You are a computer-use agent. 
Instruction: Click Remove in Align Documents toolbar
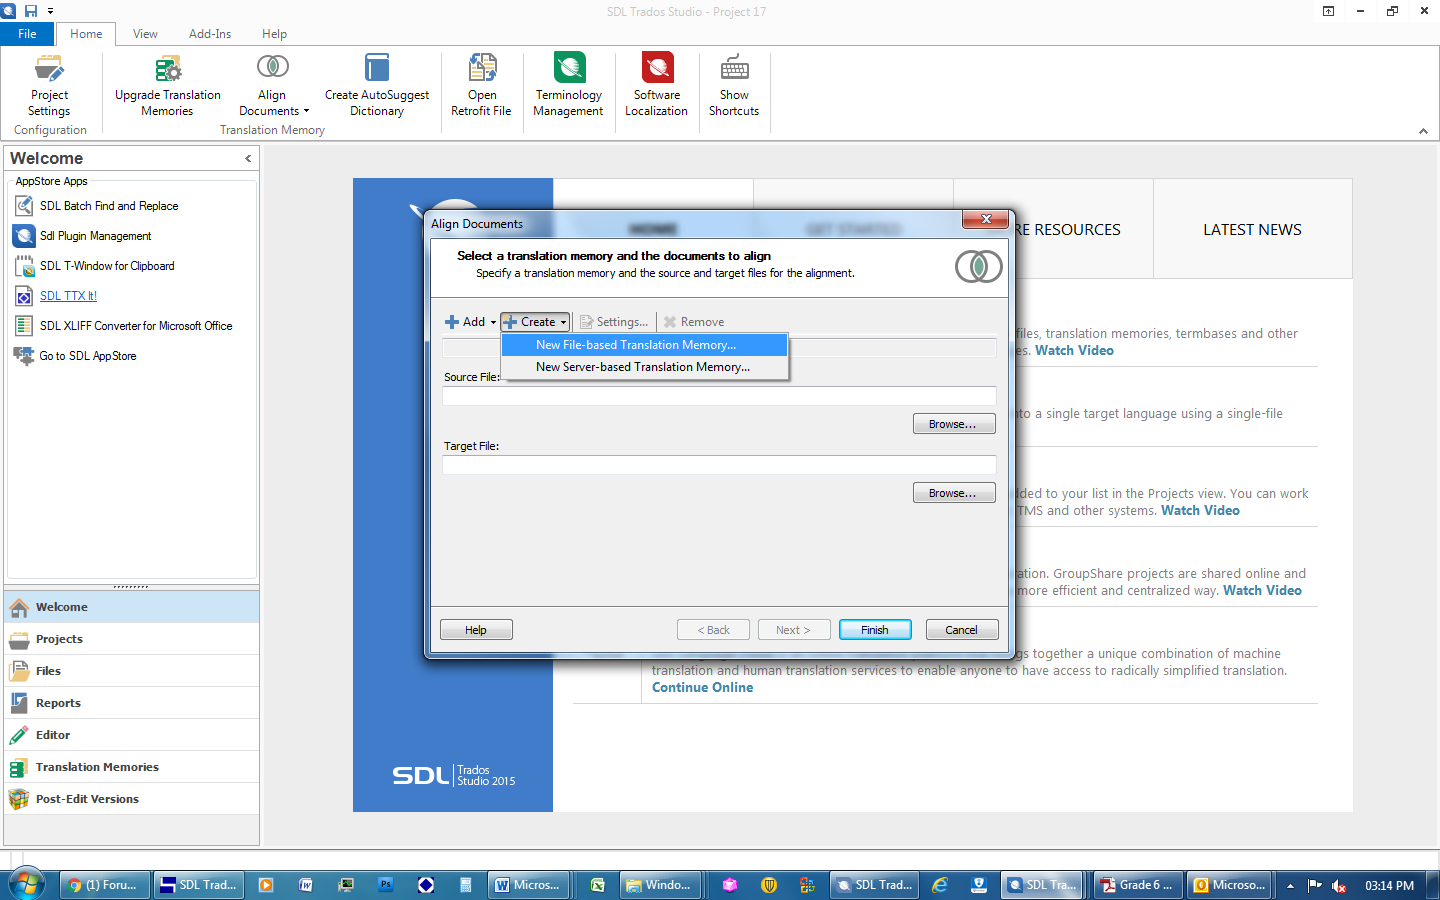(x=694, y=322)
